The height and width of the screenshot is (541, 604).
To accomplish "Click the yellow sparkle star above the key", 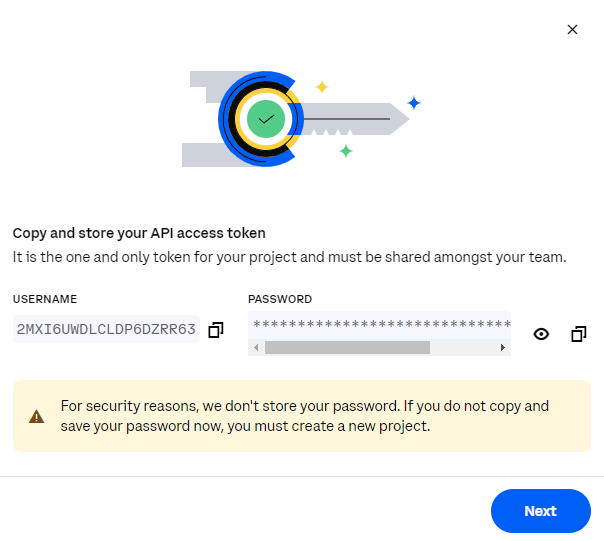I will 322,87.
